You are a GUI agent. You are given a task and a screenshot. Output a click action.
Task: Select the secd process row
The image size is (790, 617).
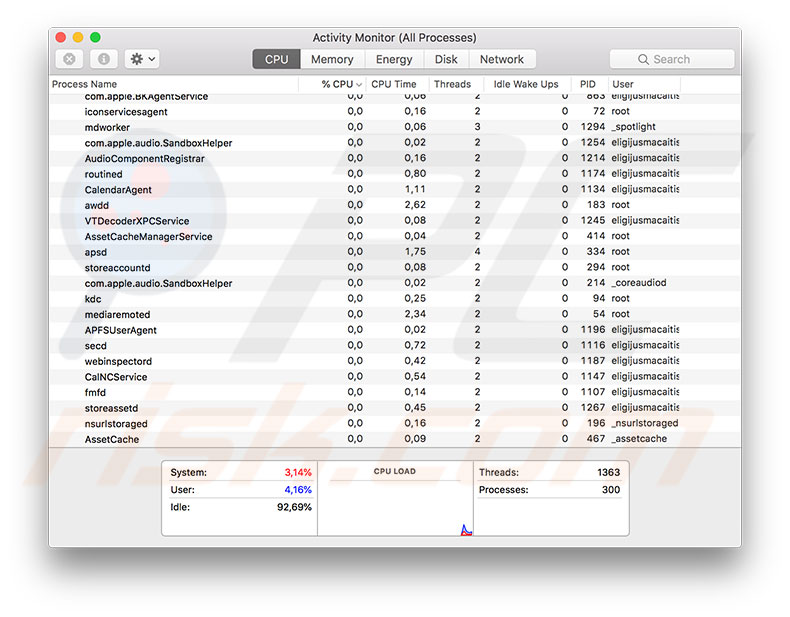pos(395,346)
